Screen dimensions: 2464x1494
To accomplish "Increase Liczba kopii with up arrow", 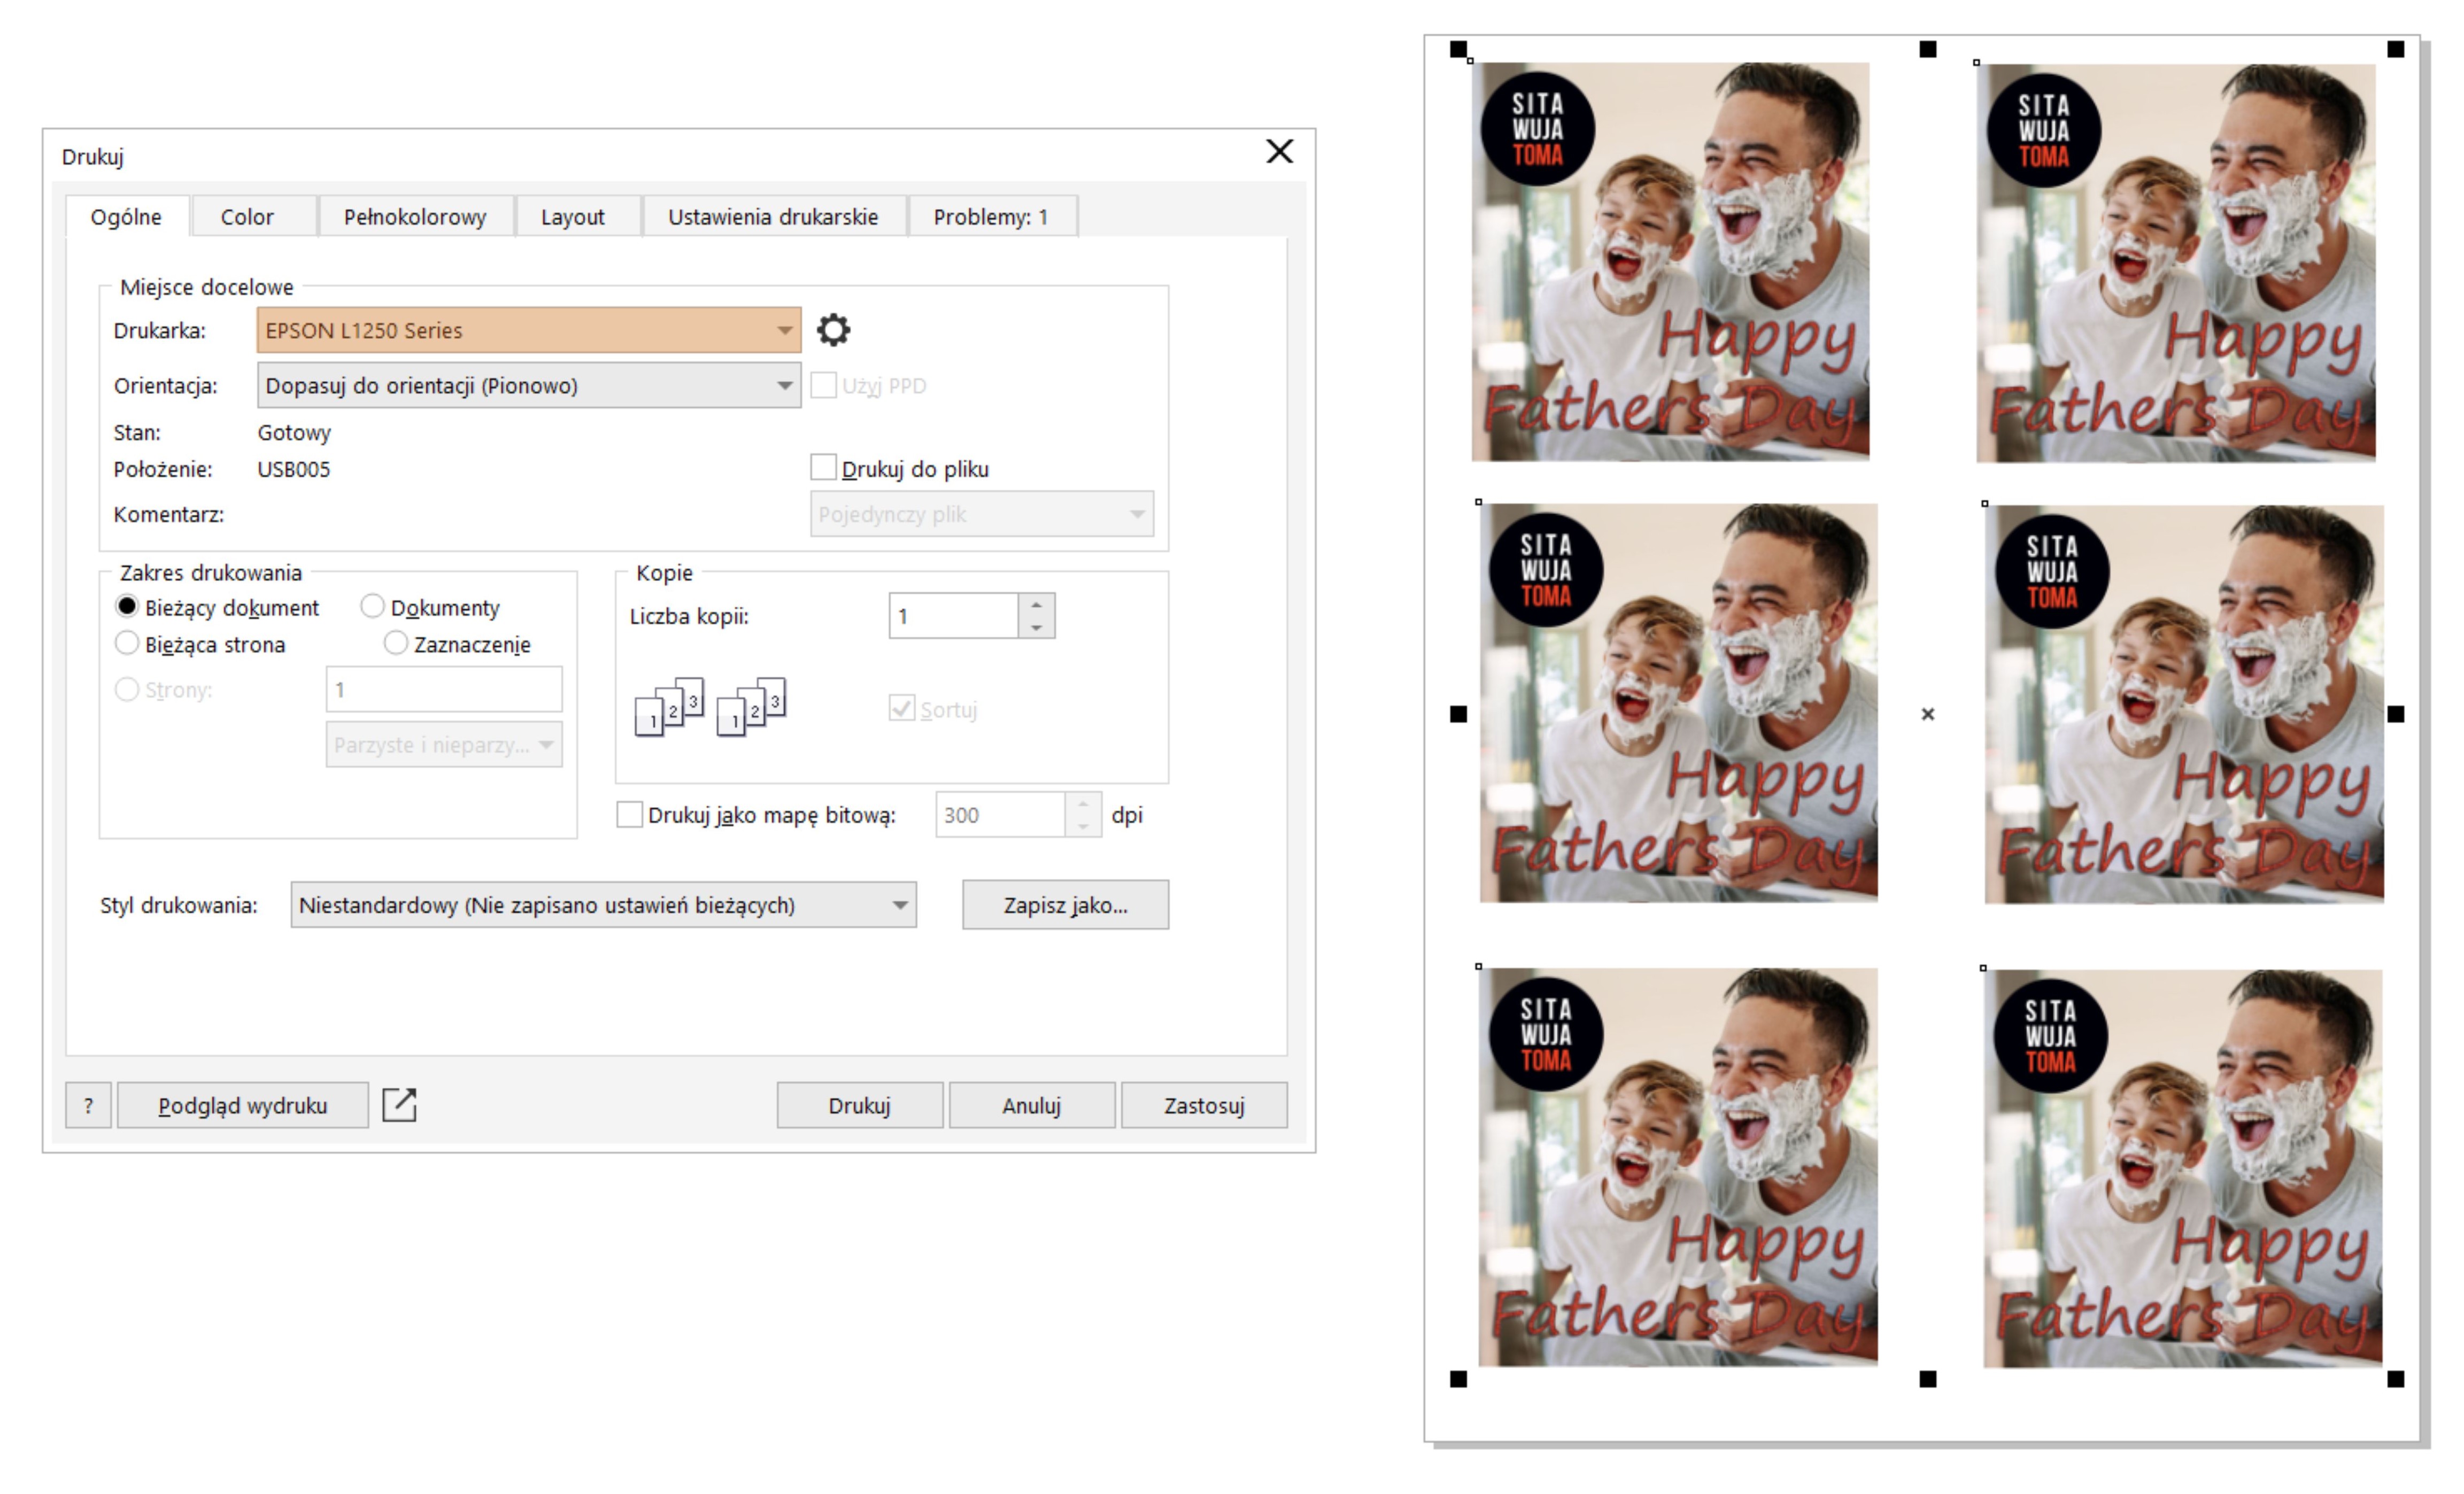I will pos(1036,605).
